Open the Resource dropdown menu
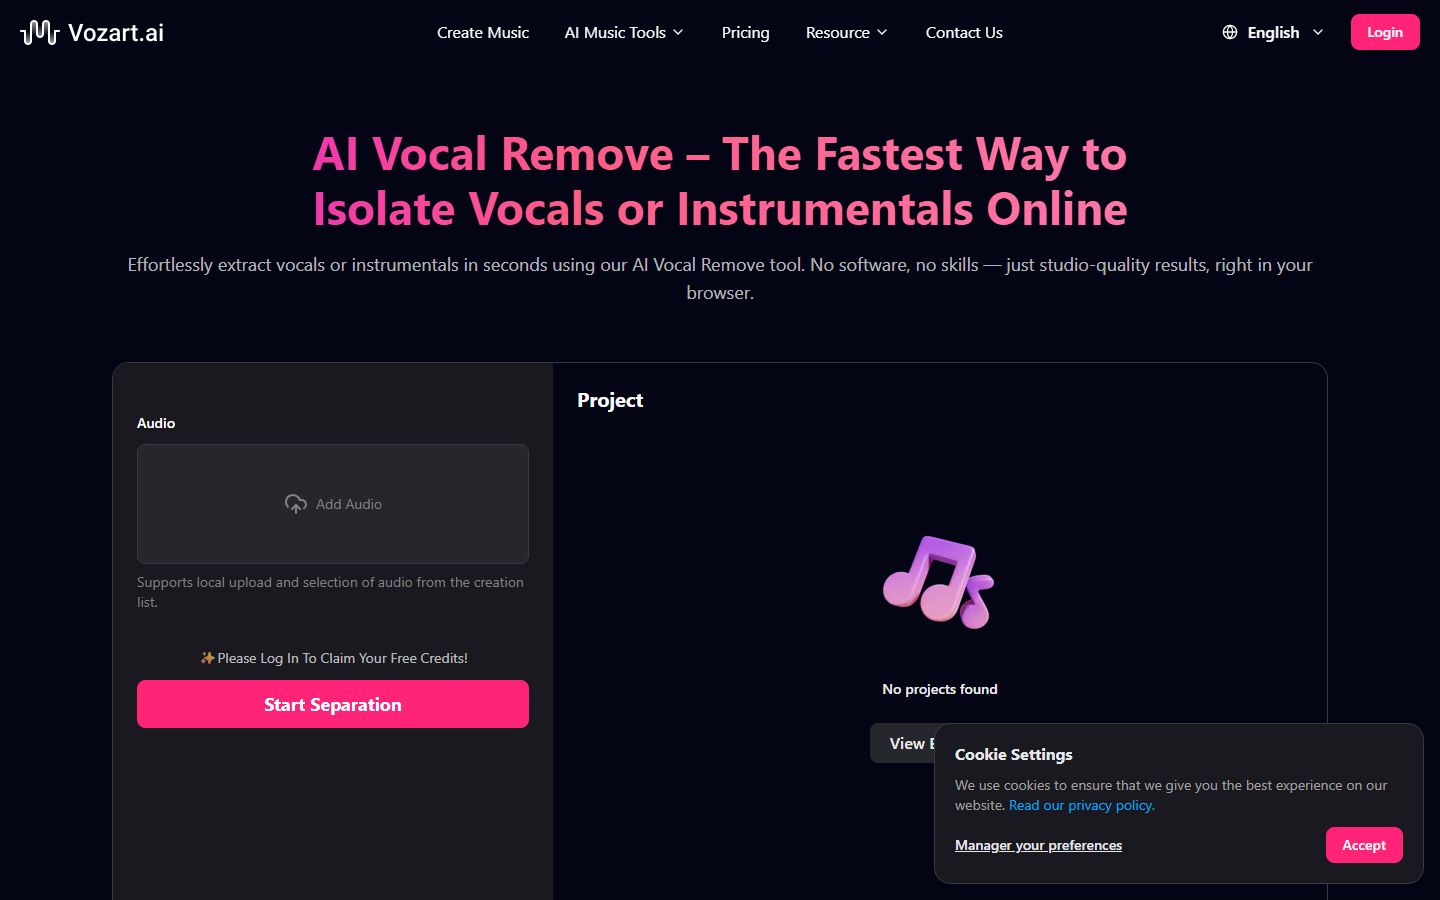1440x900 pixels. (x=846, y=32)
